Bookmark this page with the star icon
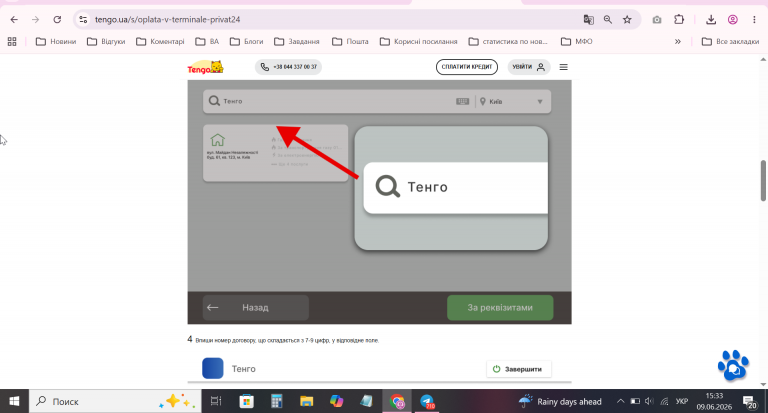Screen dimensions: 768x413 coord(627,20)
